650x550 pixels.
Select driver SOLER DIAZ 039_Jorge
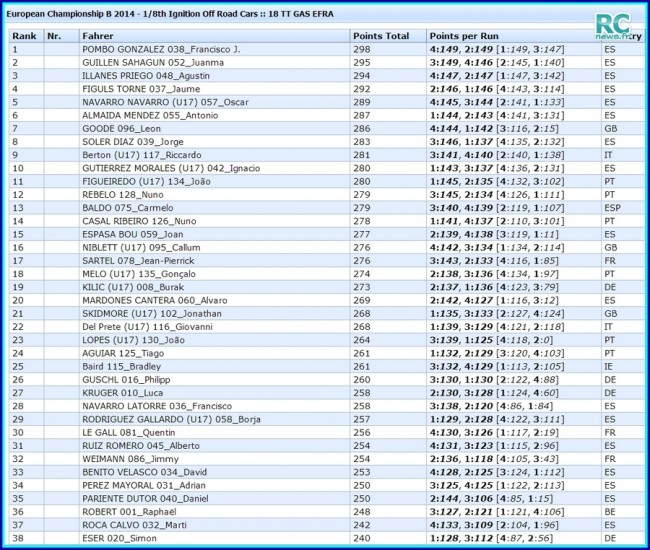(133, 142)
